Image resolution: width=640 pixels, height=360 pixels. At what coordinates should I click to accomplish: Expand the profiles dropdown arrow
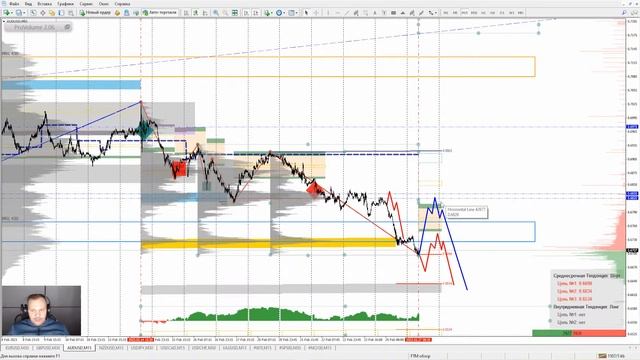click(24, 13)
